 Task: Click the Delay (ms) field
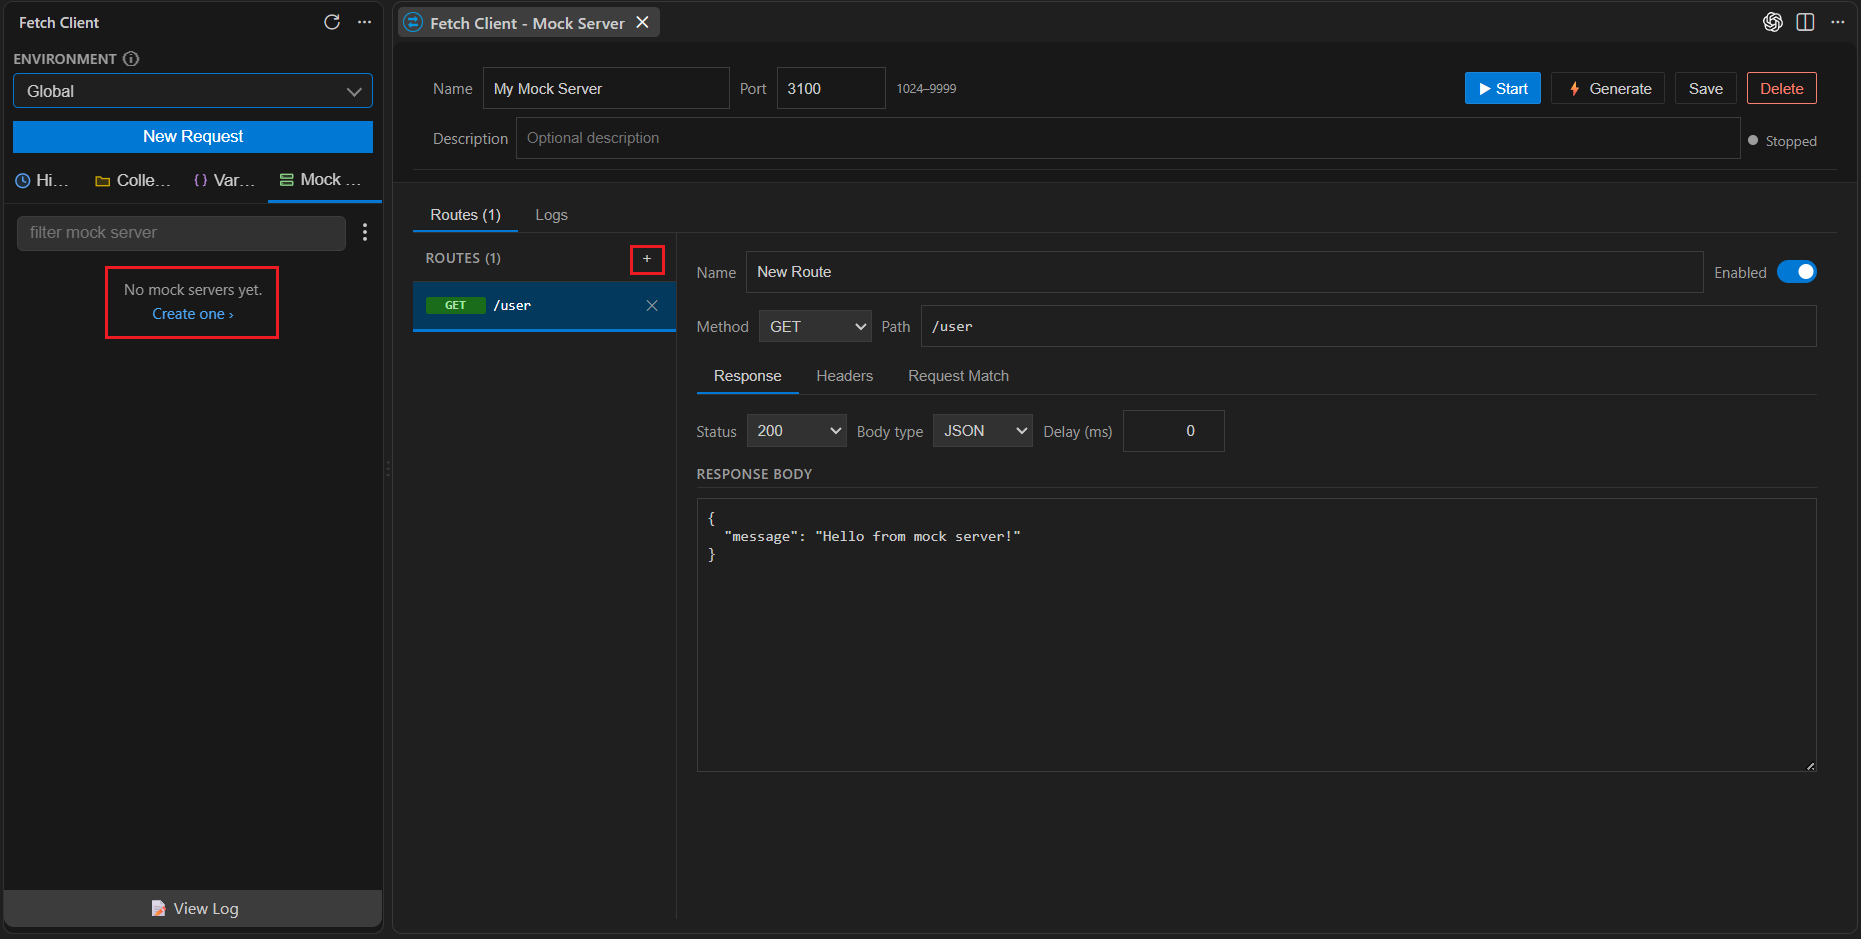[x=1174, y=431]
